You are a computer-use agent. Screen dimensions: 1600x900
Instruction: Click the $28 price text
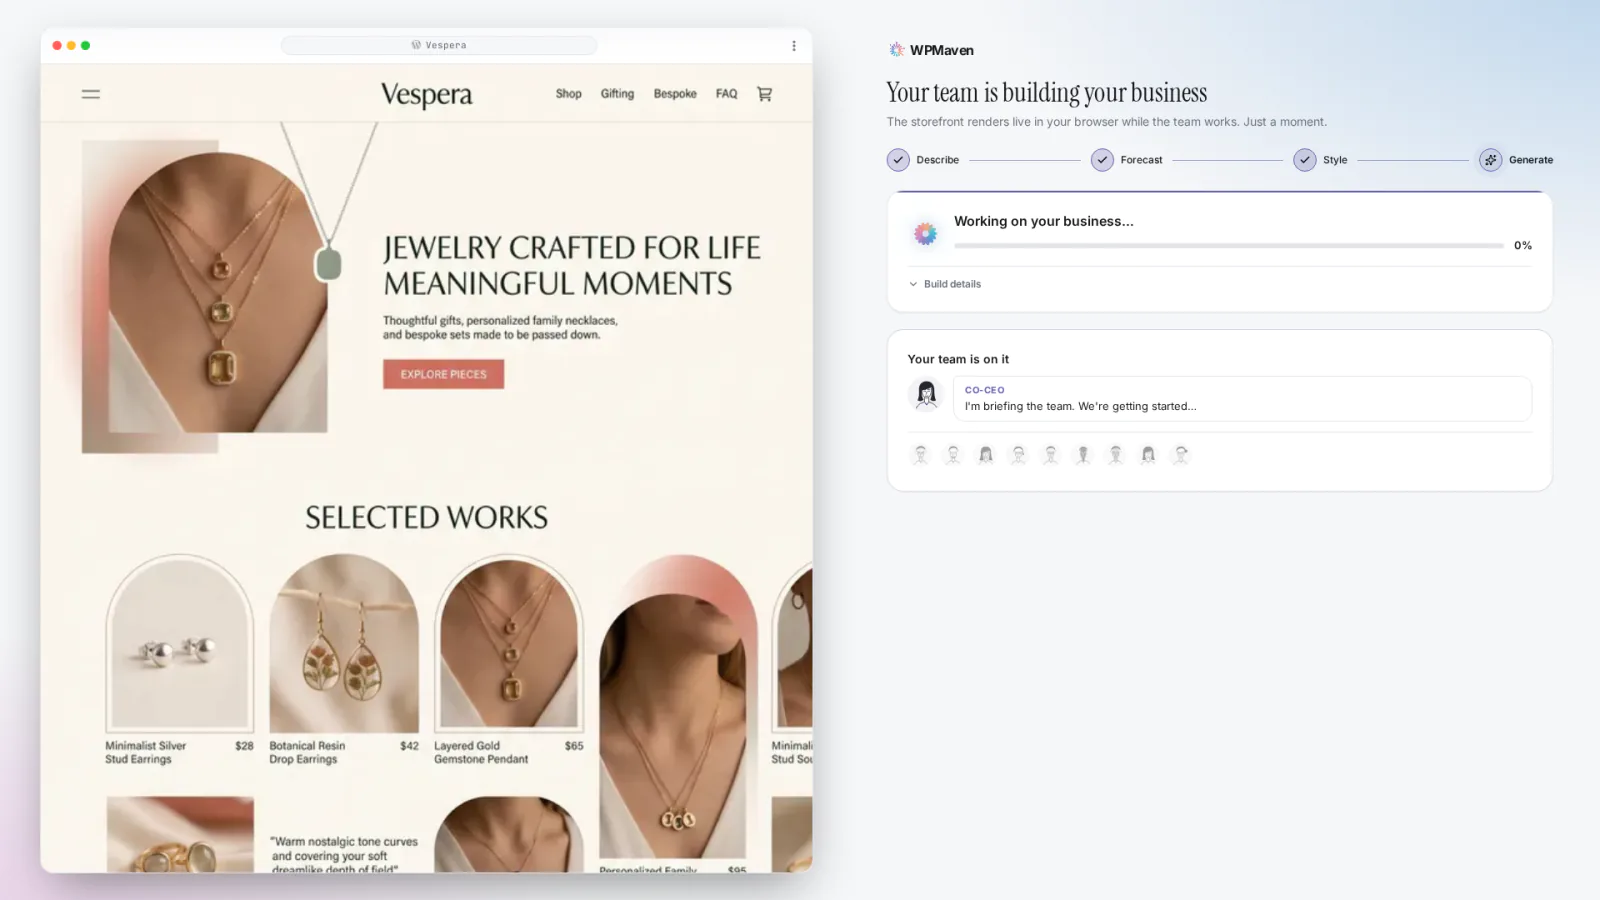pos(244,746)
